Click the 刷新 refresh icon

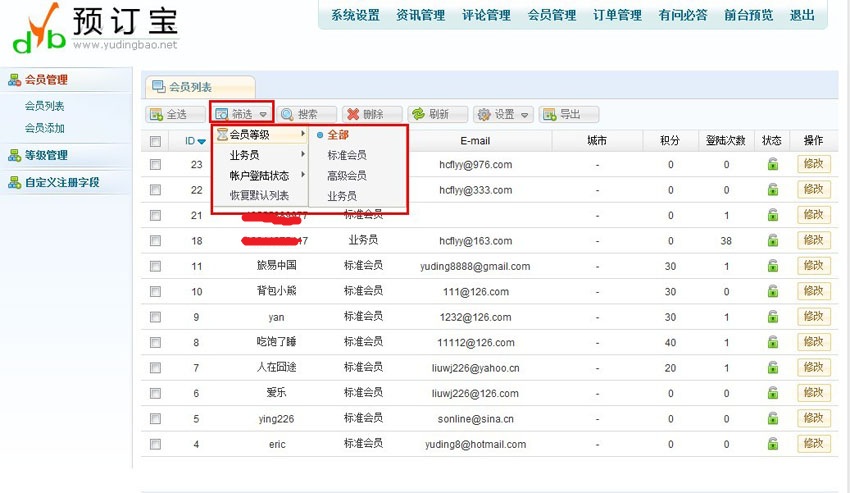[x=418, y=114]
